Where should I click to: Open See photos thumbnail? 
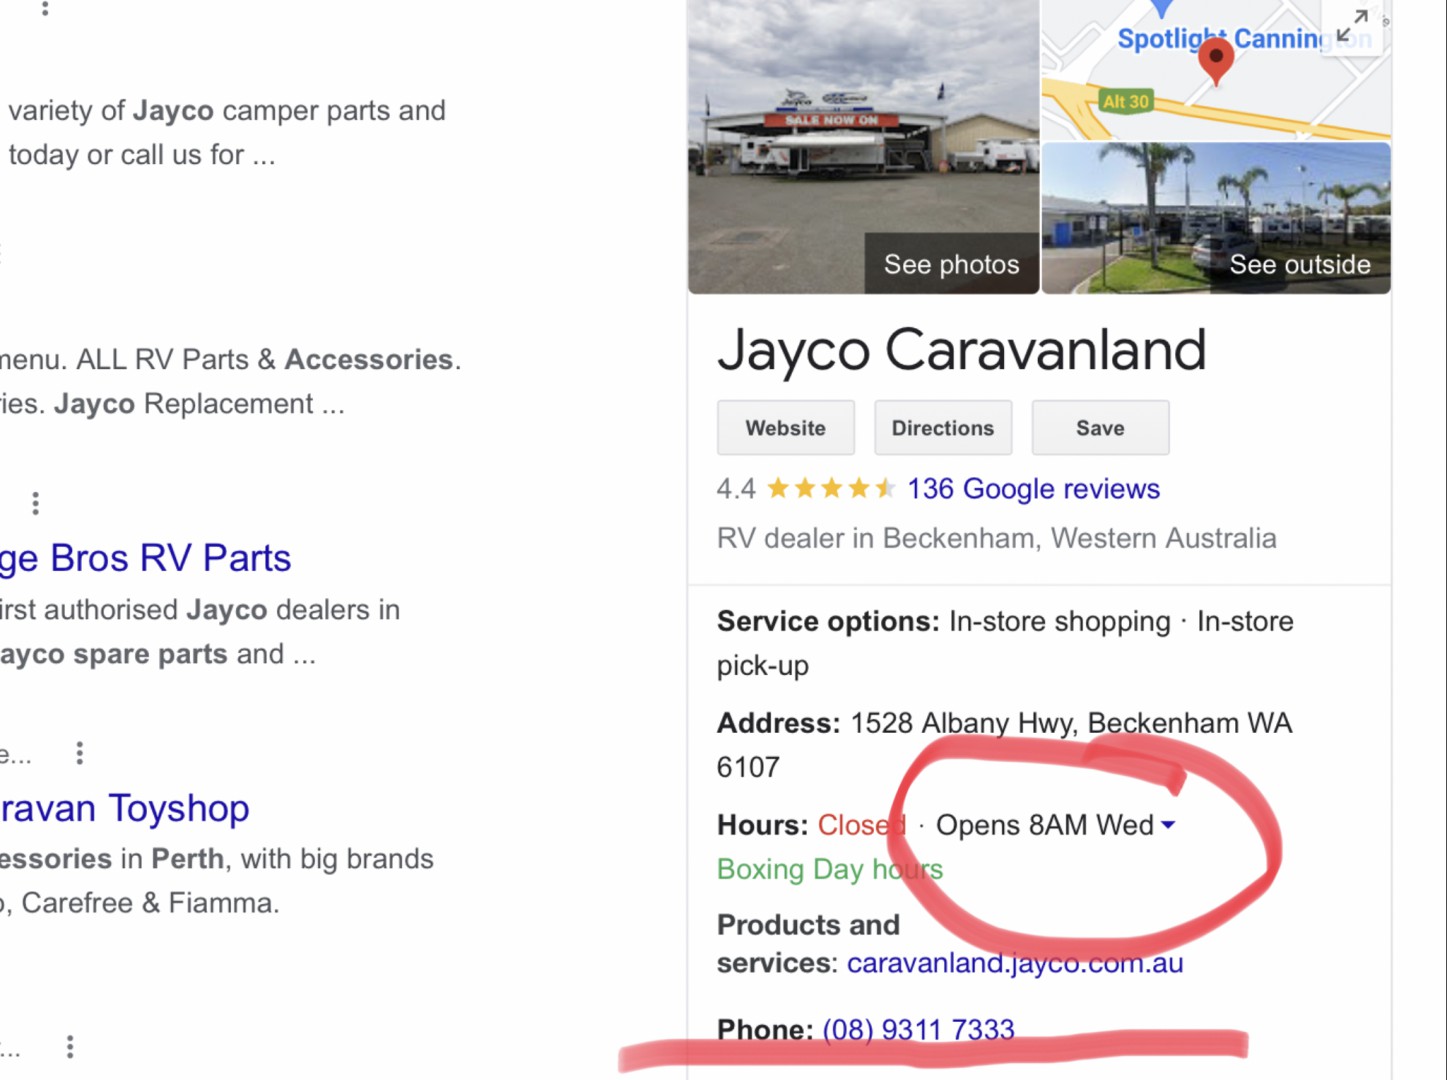(864, 147)
